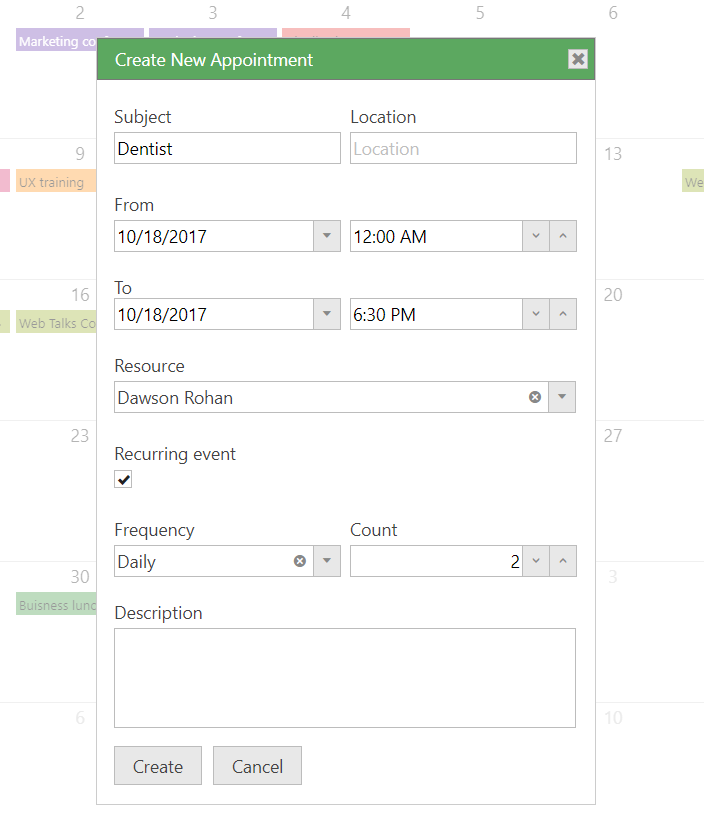The height and width of the screenshot is (830, 704).
Task: Decrement the Count value
Action: [536, 561]
